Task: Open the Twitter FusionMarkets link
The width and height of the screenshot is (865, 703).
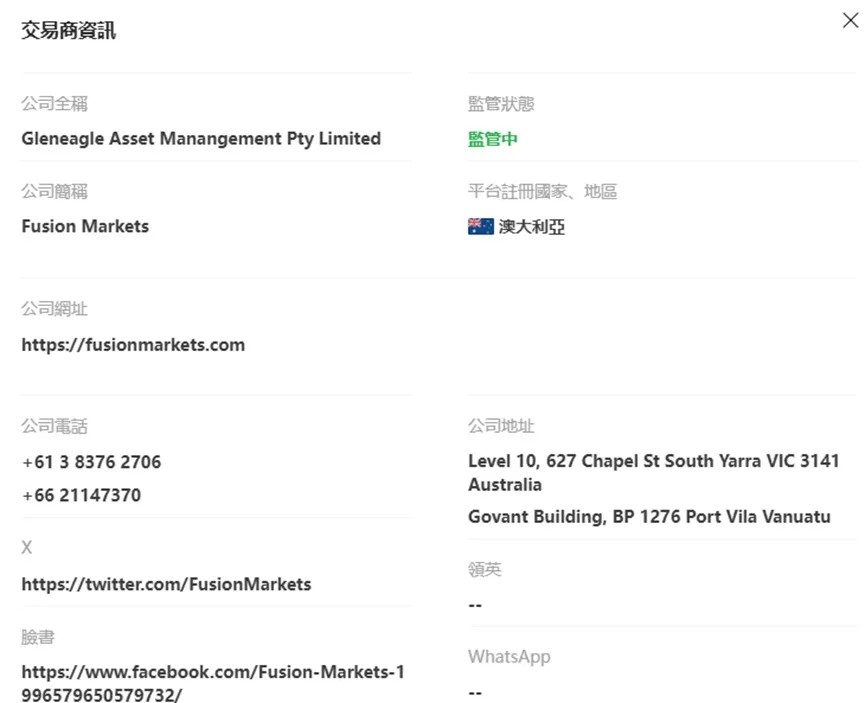Action: coord(166,584)
